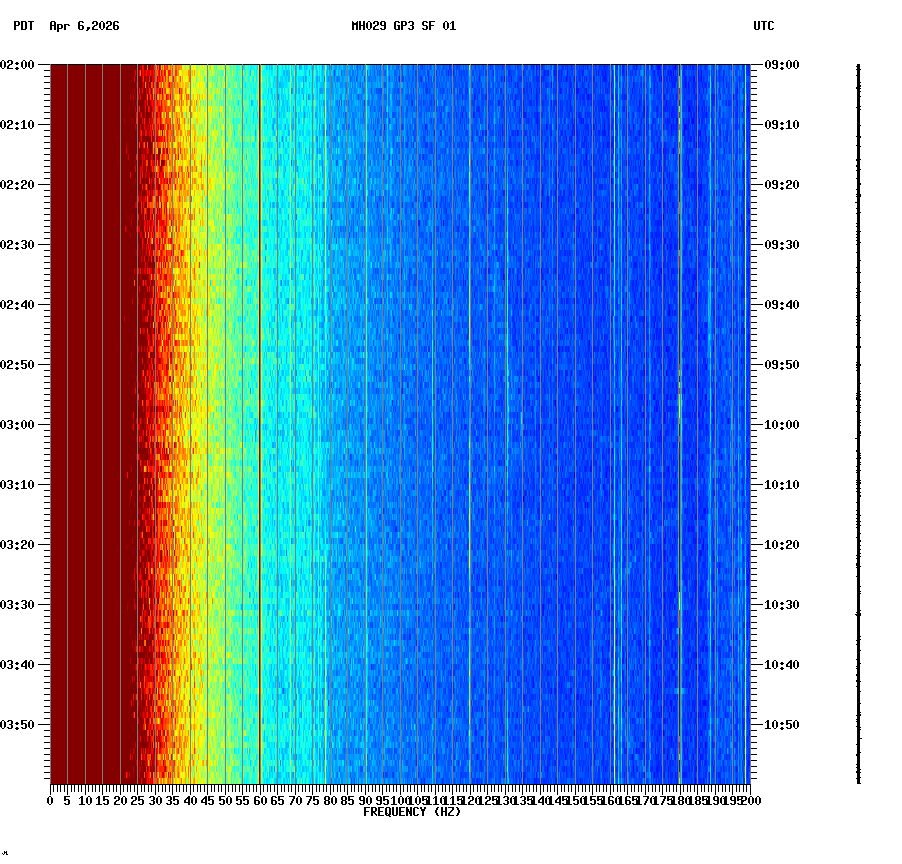Click the 100 Hz frequency tick label
902x864 pixels.
[399, 800]
